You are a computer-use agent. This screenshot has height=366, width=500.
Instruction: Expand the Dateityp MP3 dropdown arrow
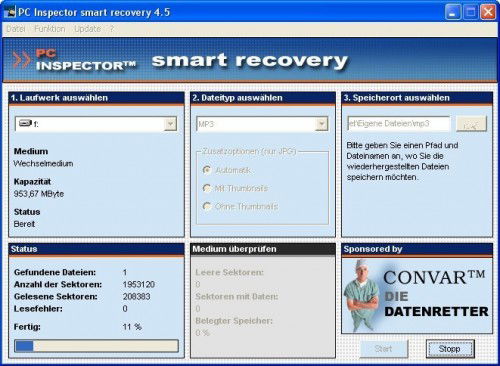321,124
